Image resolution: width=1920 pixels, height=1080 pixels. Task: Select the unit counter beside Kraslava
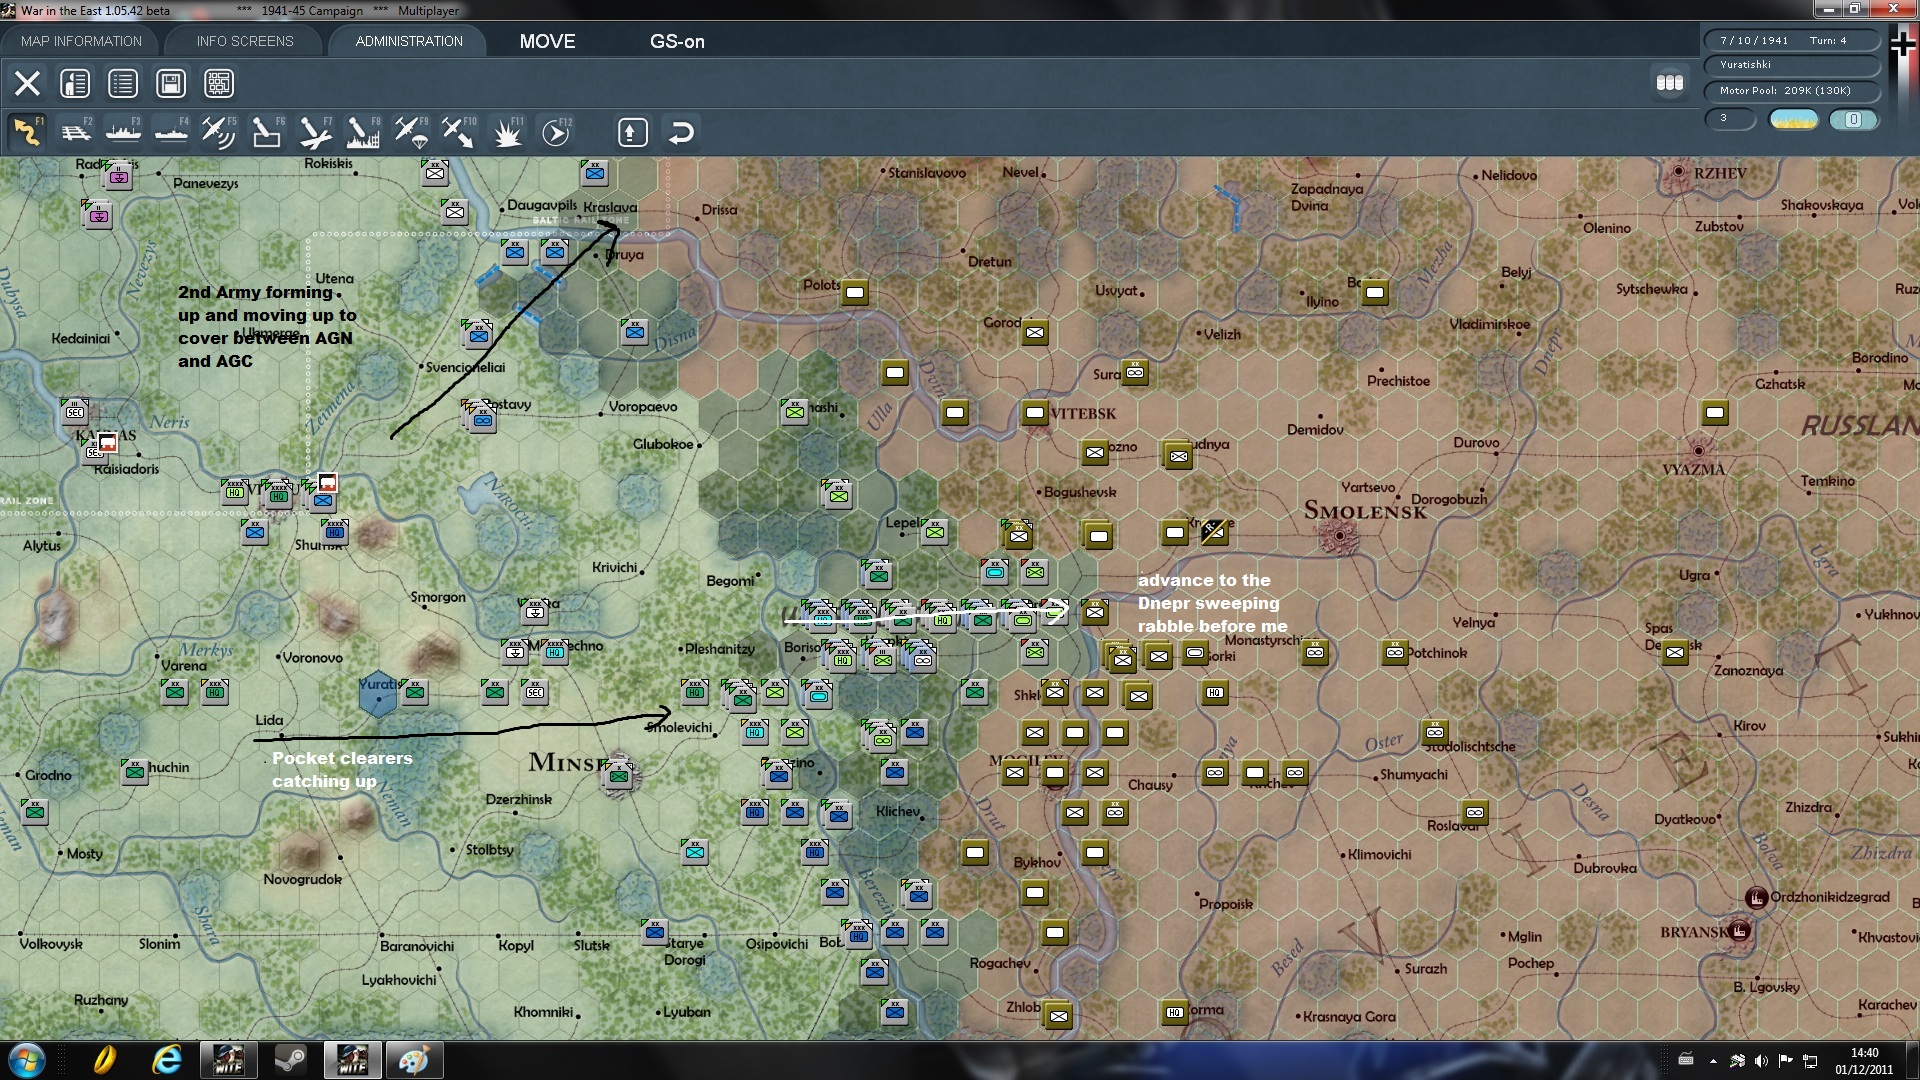click(595, 173)
